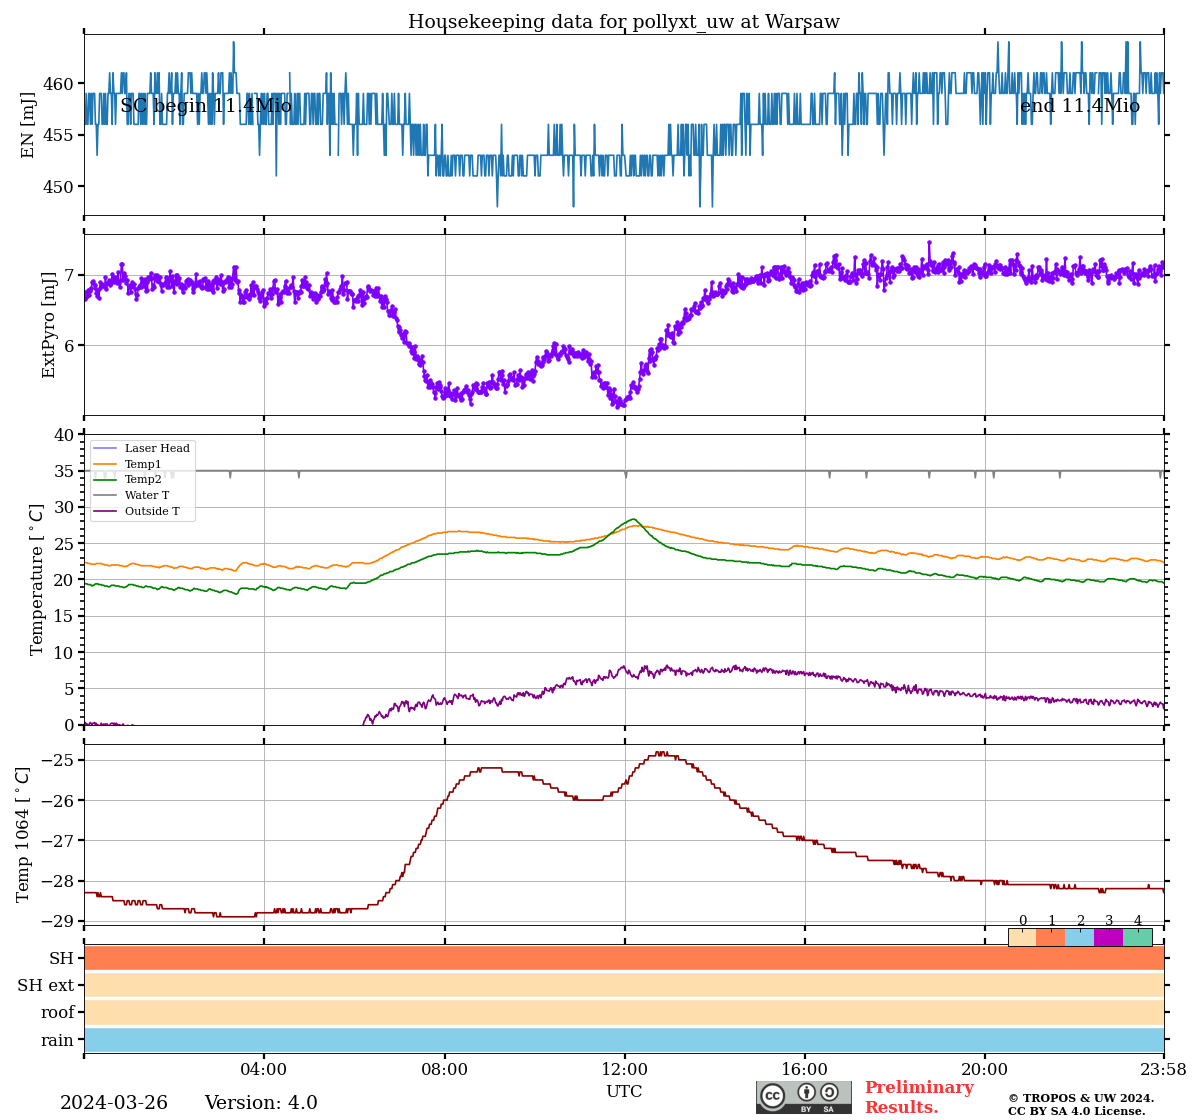This screenshot has width=1200, height=1120.
Task: Click the '35' tick on the Temperature axis
Action: point(65,471)
